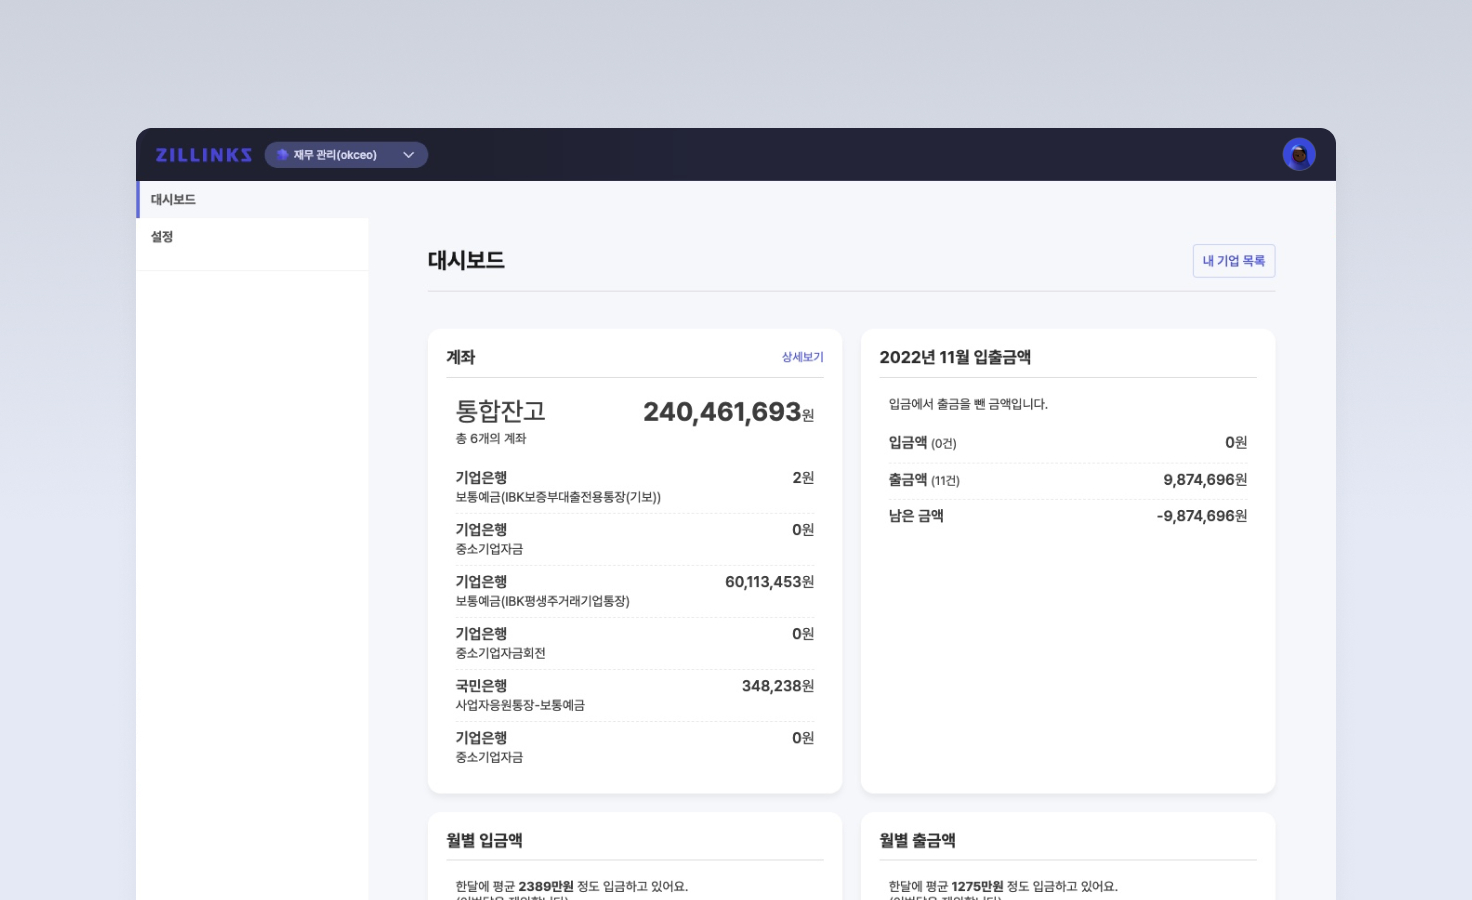Open the 상세보기 link in 계좌 card
Screen dimensions: 1472x900
coord(803,357)
